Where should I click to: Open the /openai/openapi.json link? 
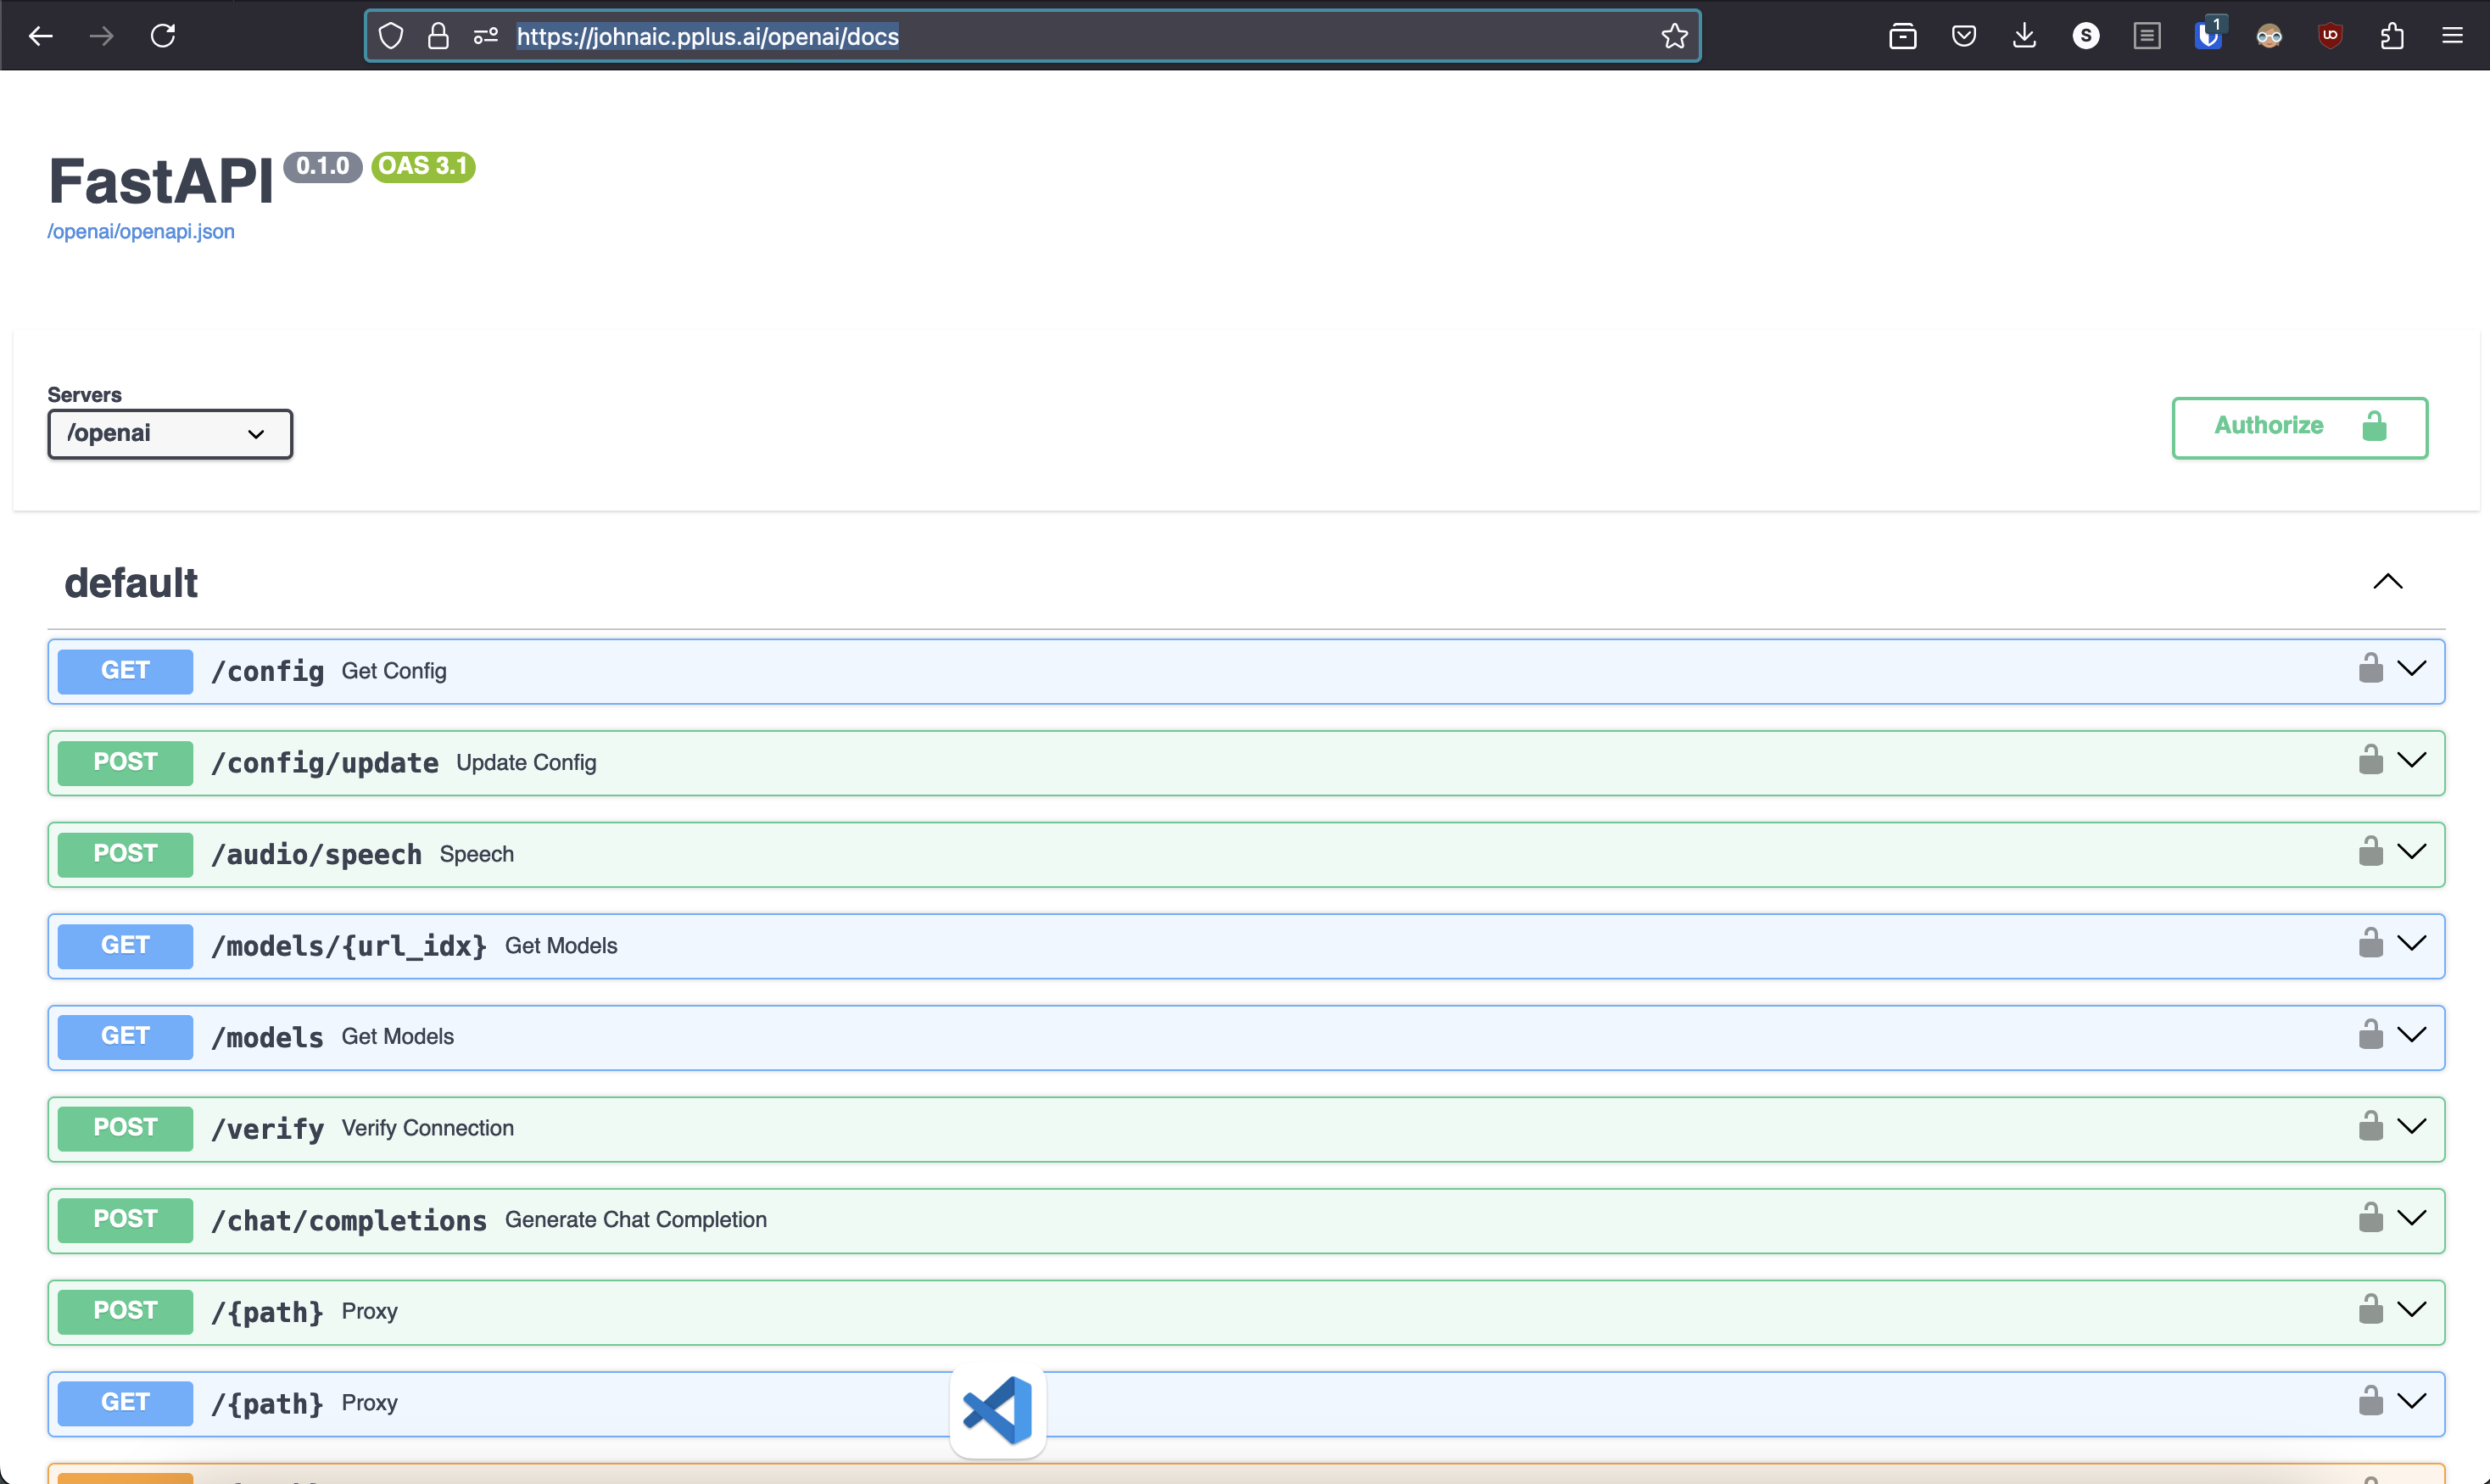click(141, 231)
